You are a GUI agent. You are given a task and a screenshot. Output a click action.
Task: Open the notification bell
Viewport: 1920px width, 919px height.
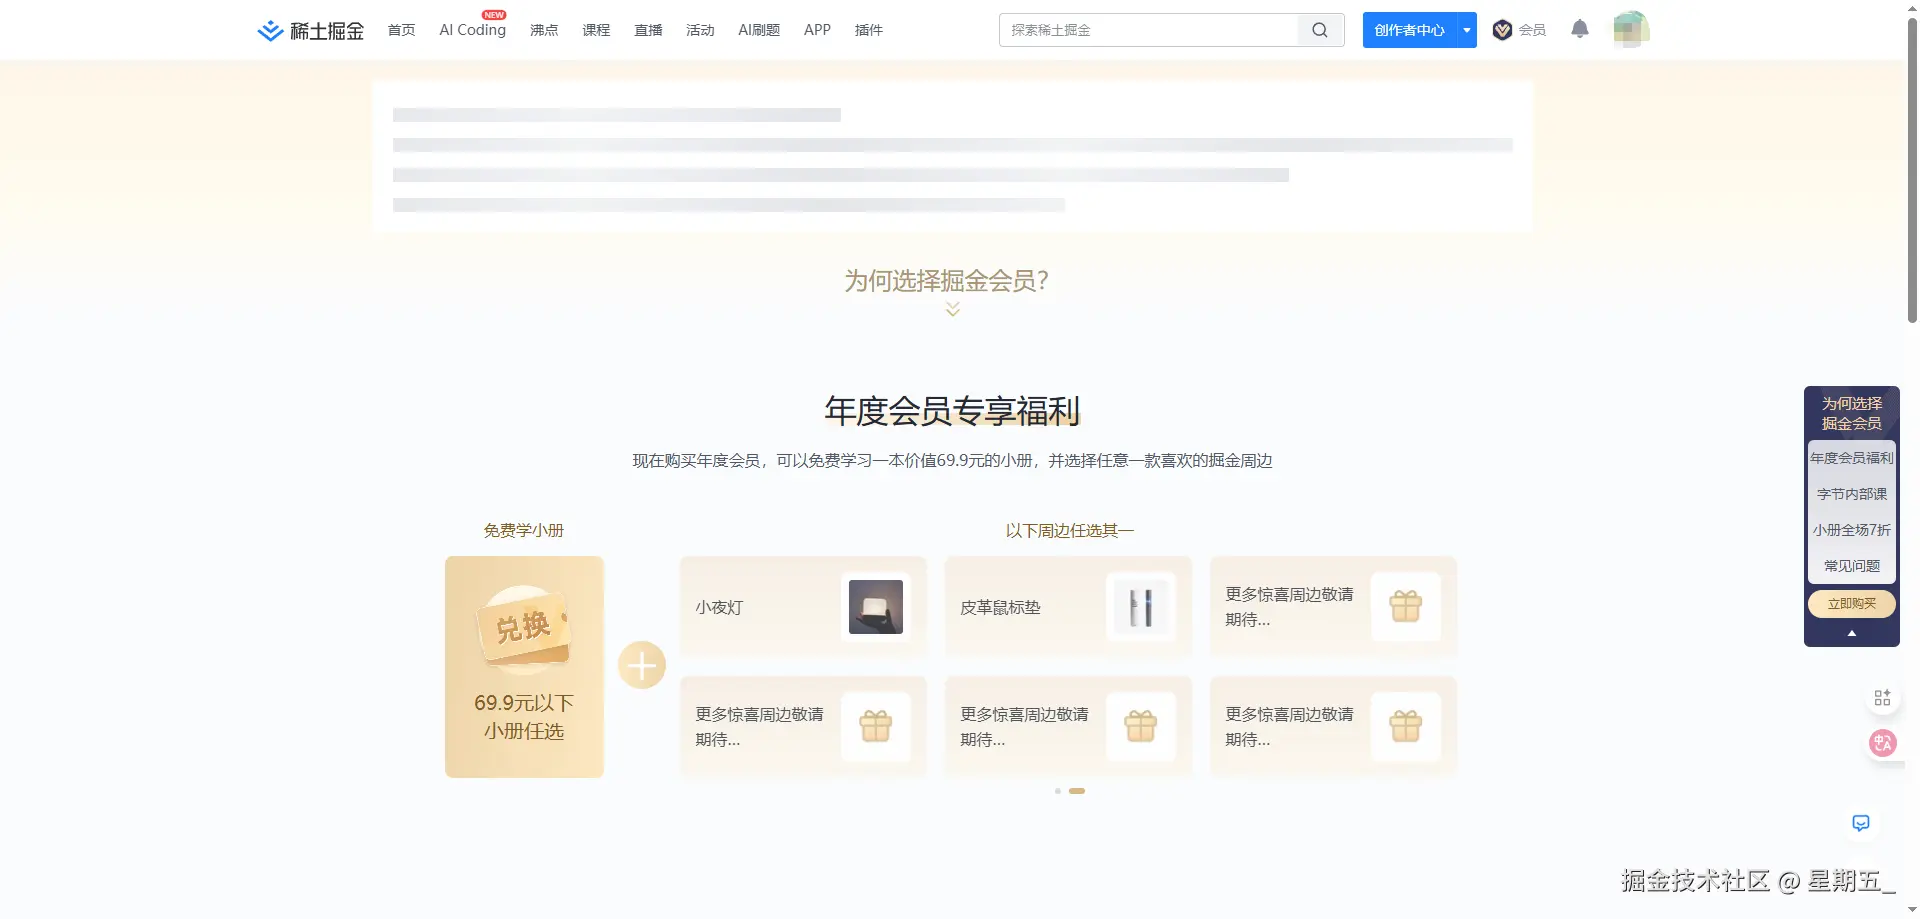coord(1579,30)
